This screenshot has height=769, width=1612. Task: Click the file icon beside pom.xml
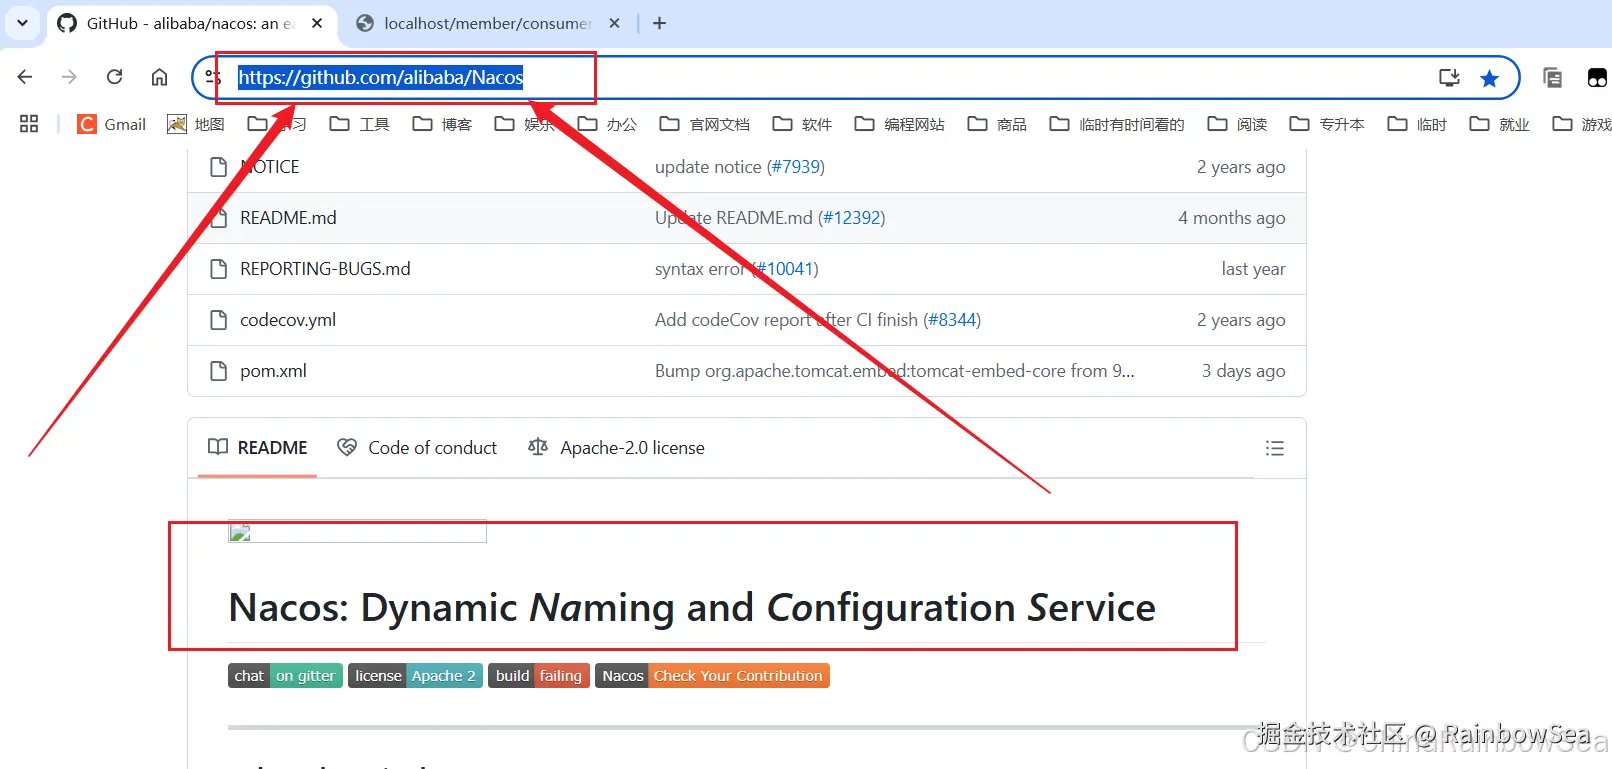coord(218,371)
